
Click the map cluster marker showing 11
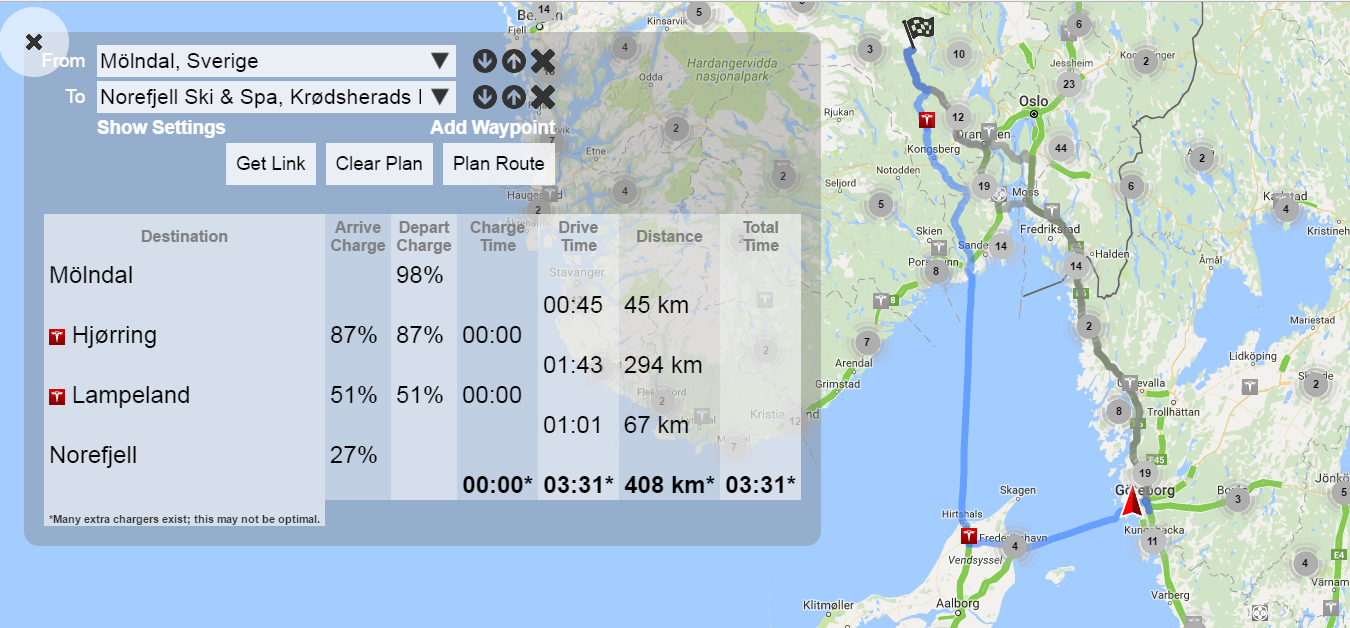pos(1152,542)
